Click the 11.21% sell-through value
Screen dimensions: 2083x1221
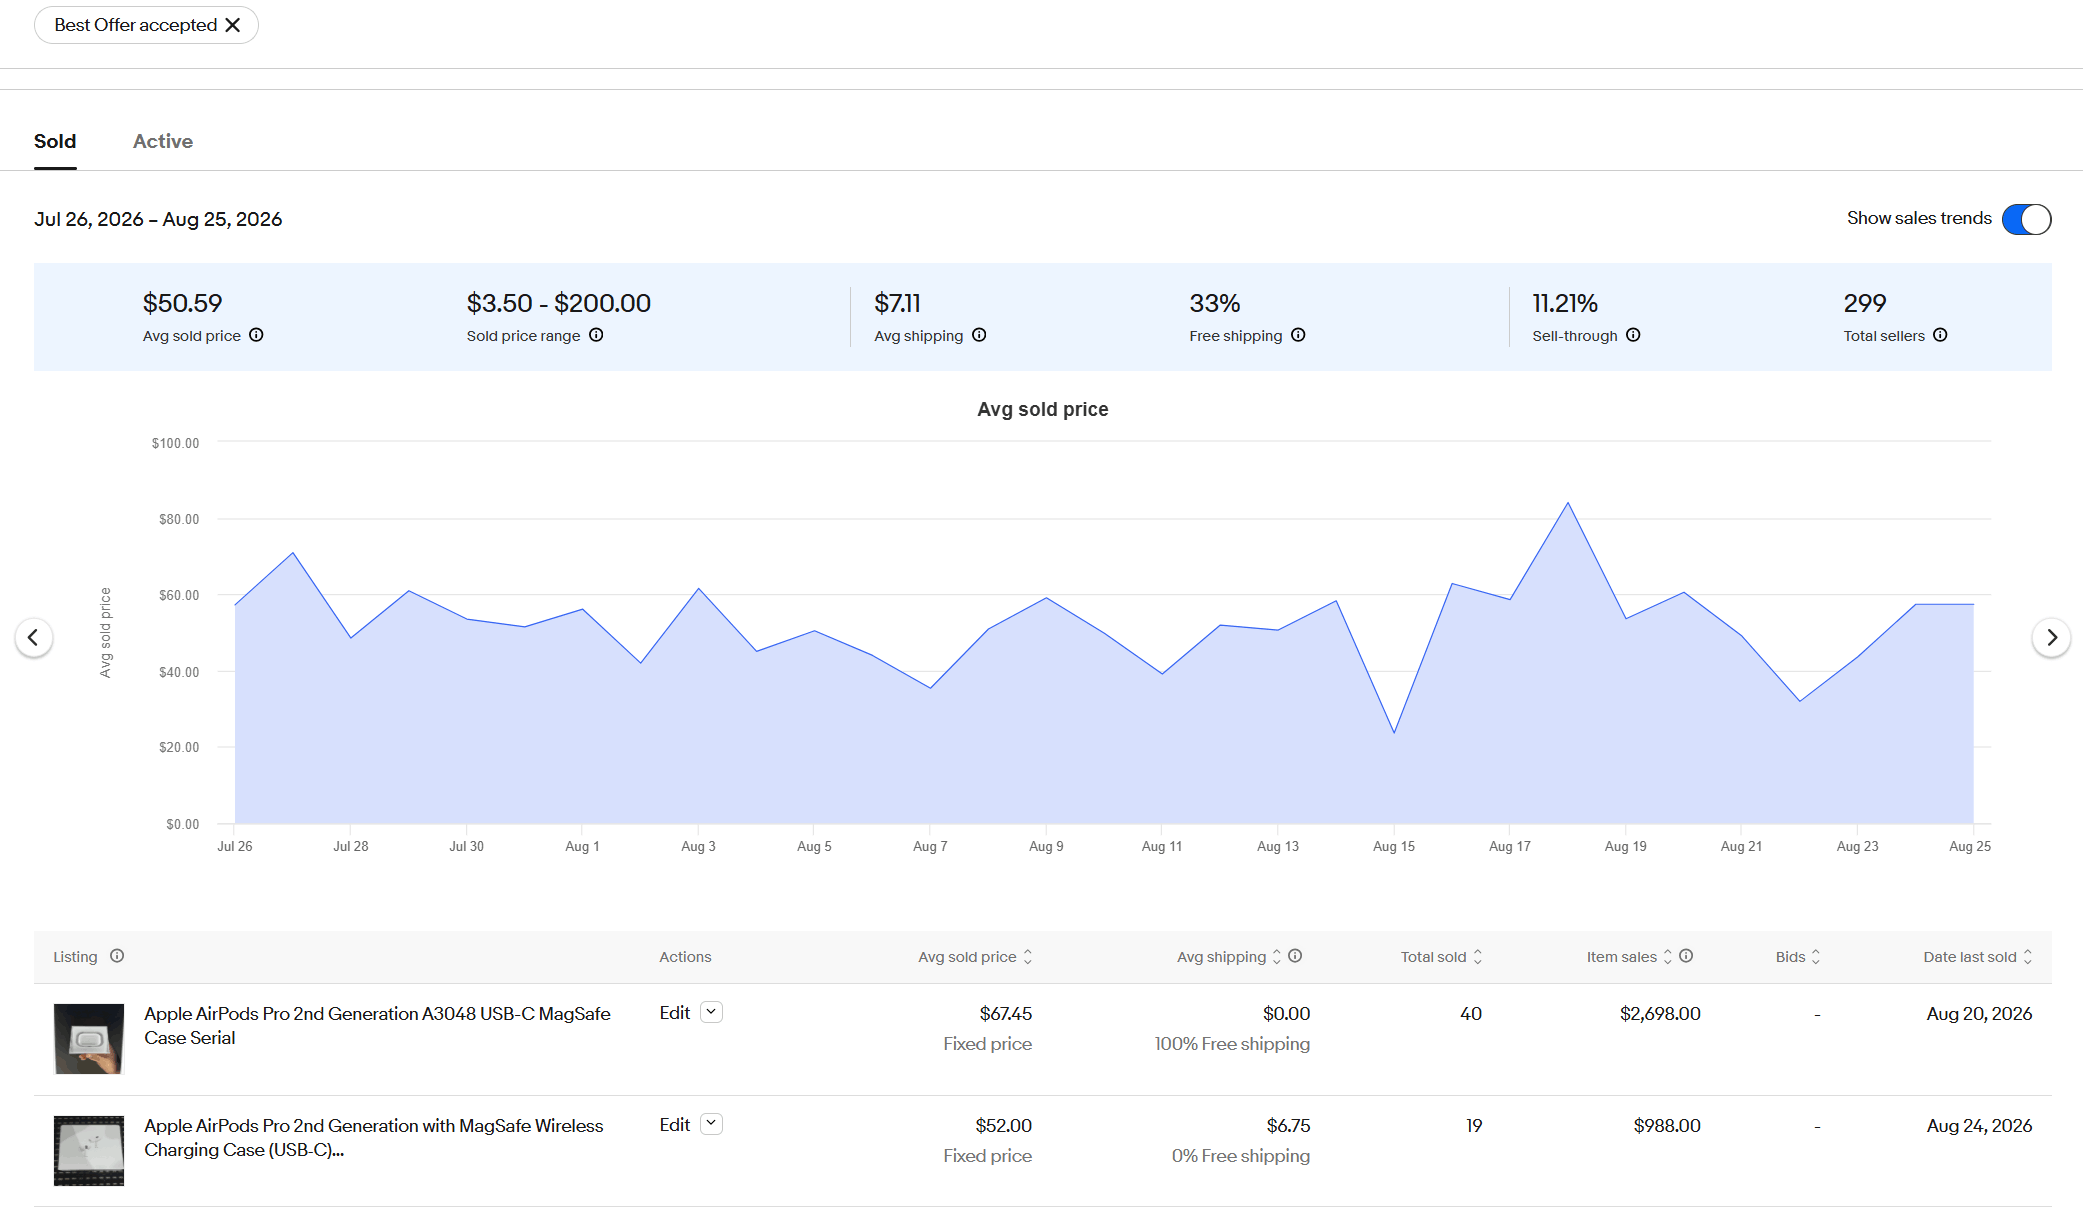pyautogui.click(x=1565, y=303)
